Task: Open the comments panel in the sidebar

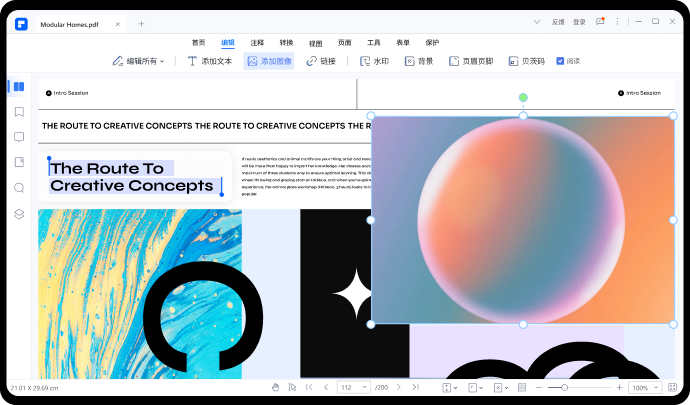Action: [19, 137]
